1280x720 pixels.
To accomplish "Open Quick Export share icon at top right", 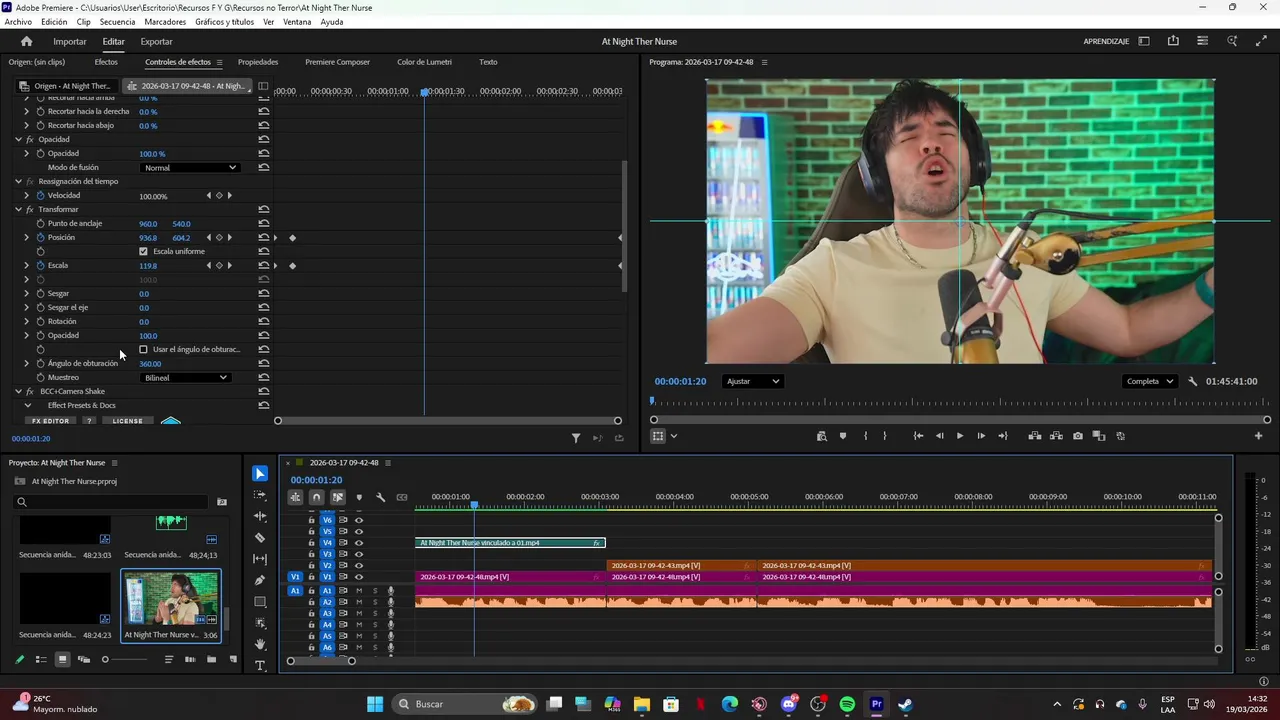I will click(x=1173, y=41).
